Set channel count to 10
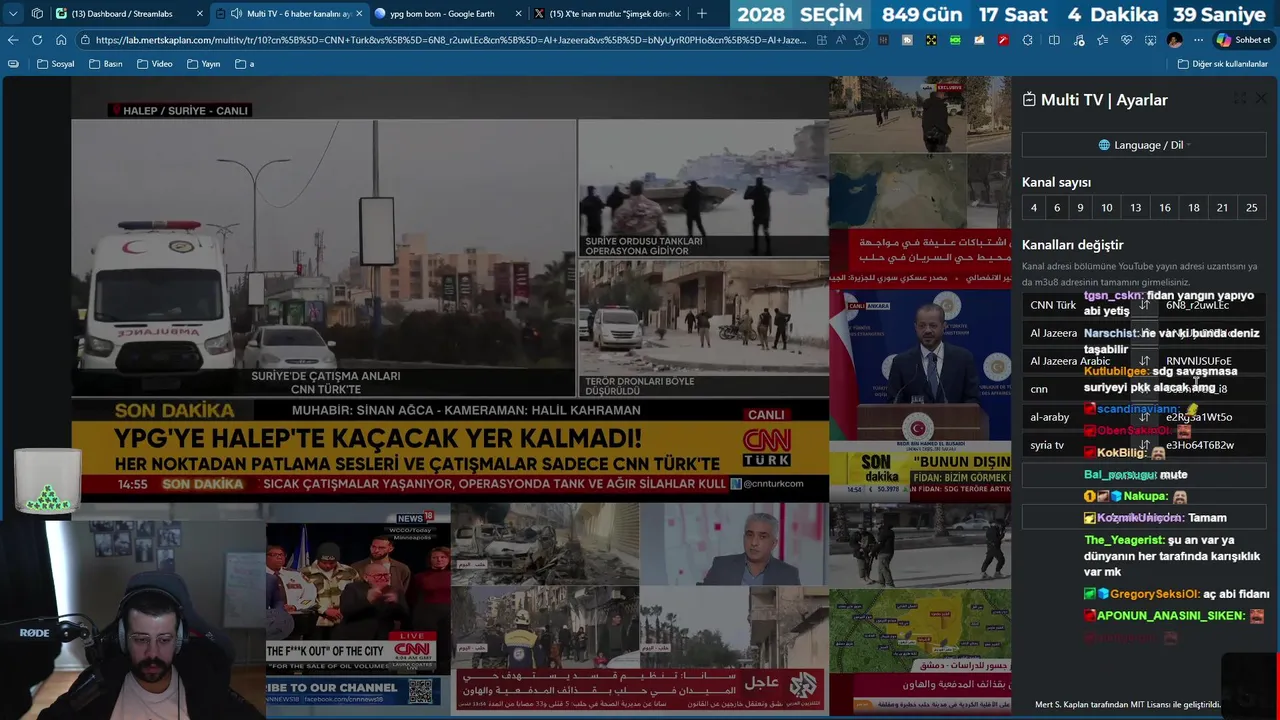Image resolution: width=1280 pixels, height=720 pixels. click(x=1107, y=208)
